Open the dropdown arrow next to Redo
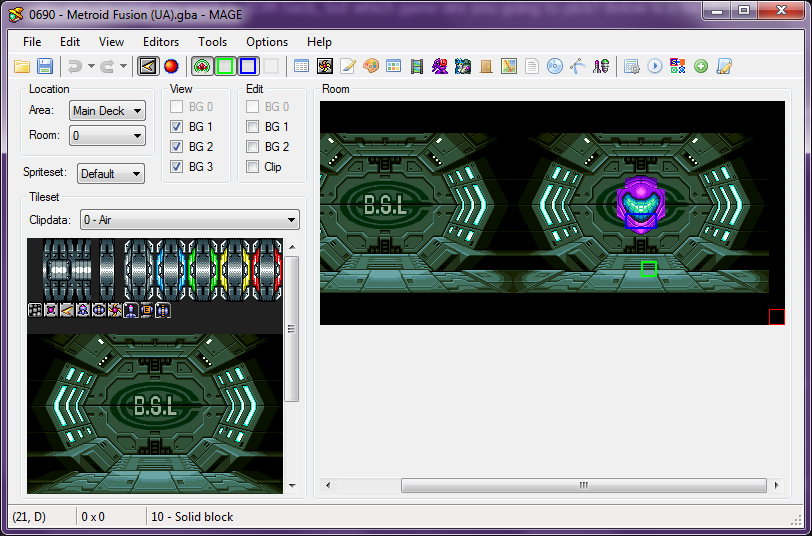Screen dimensions: 812x536 point(123,66)
